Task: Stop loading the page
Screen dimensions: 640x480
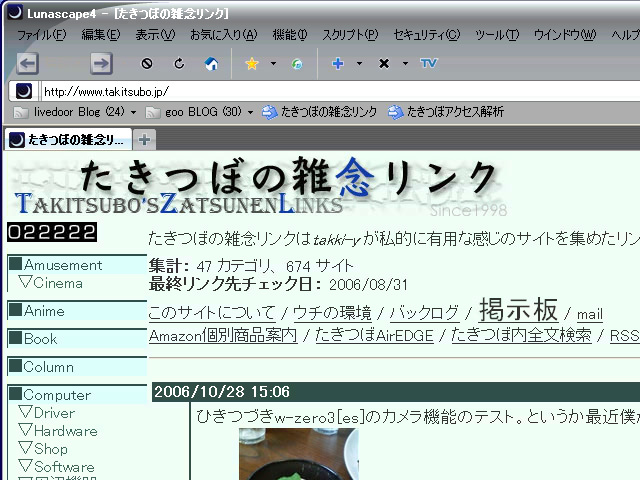Action: pyautogui.click(x=147, y=64)
